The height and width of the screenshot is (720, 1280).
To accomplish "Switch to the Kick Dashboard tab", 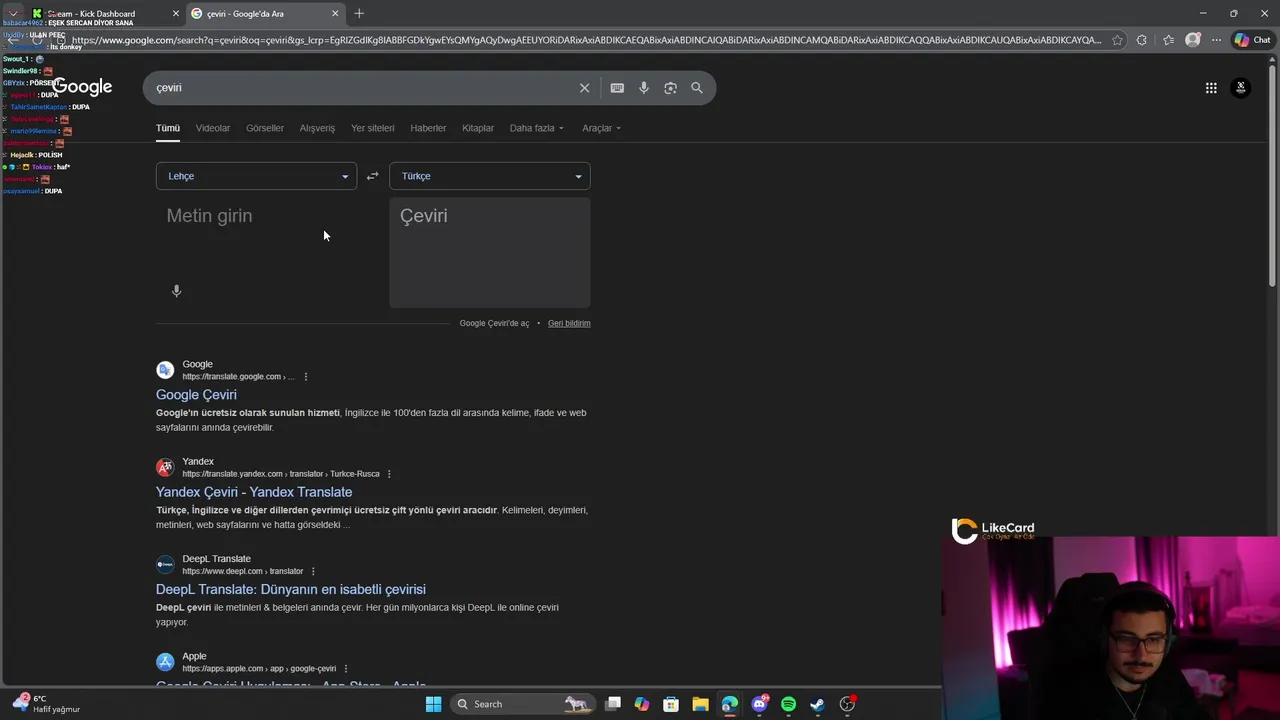I will (106, 14).
